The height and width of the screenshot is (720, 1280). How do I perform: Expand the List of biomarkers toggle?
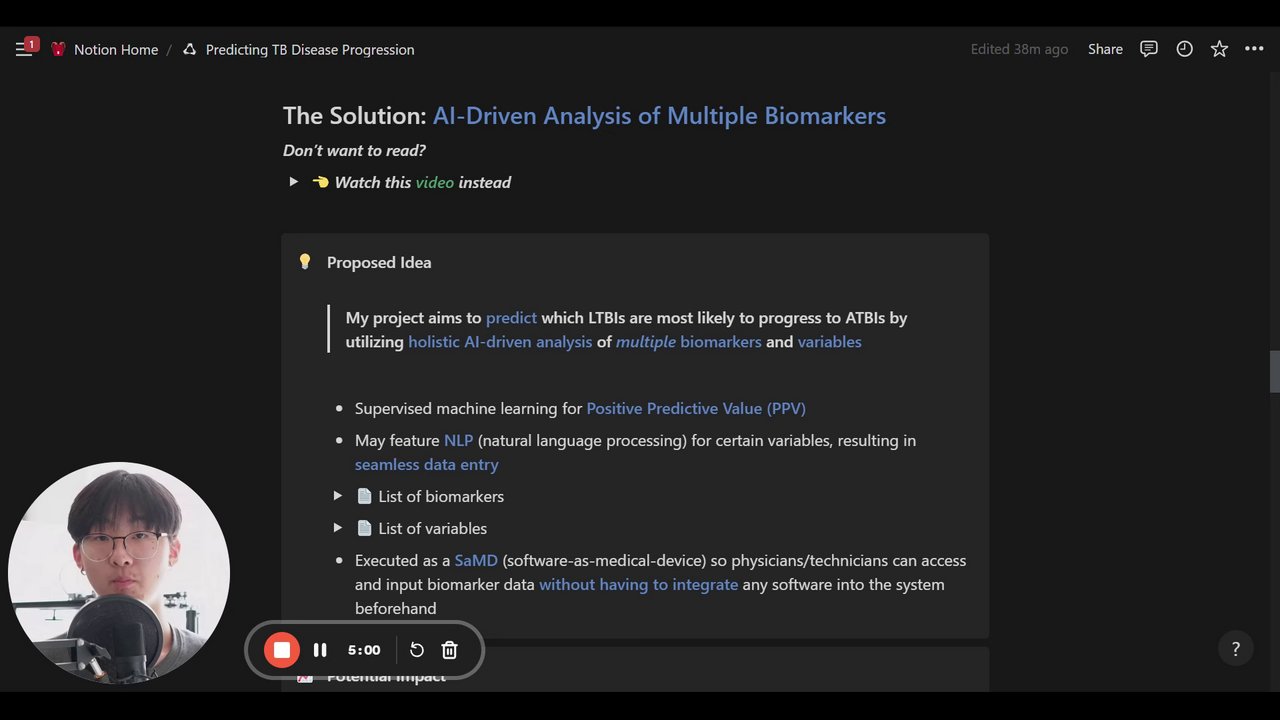point(337,496)
